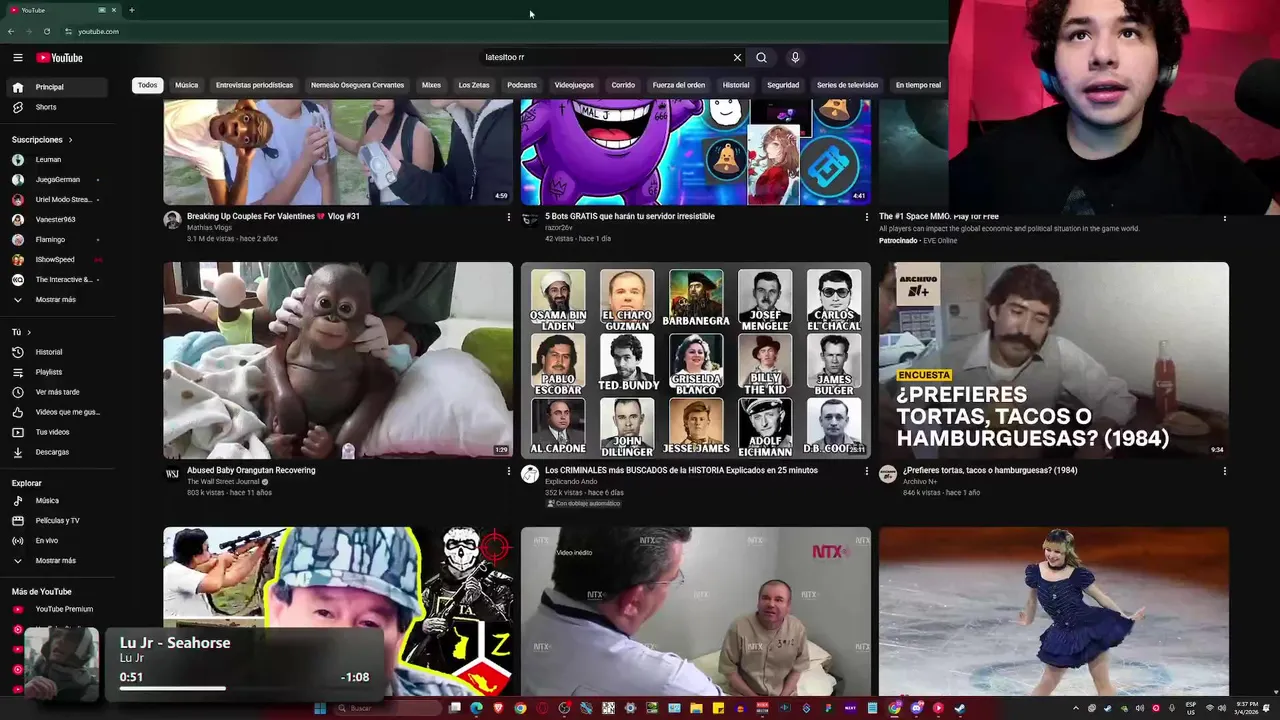Select the Nemesio Oseguera Cervantes chip
1280x720 pixels.
[x=357, y=85]
